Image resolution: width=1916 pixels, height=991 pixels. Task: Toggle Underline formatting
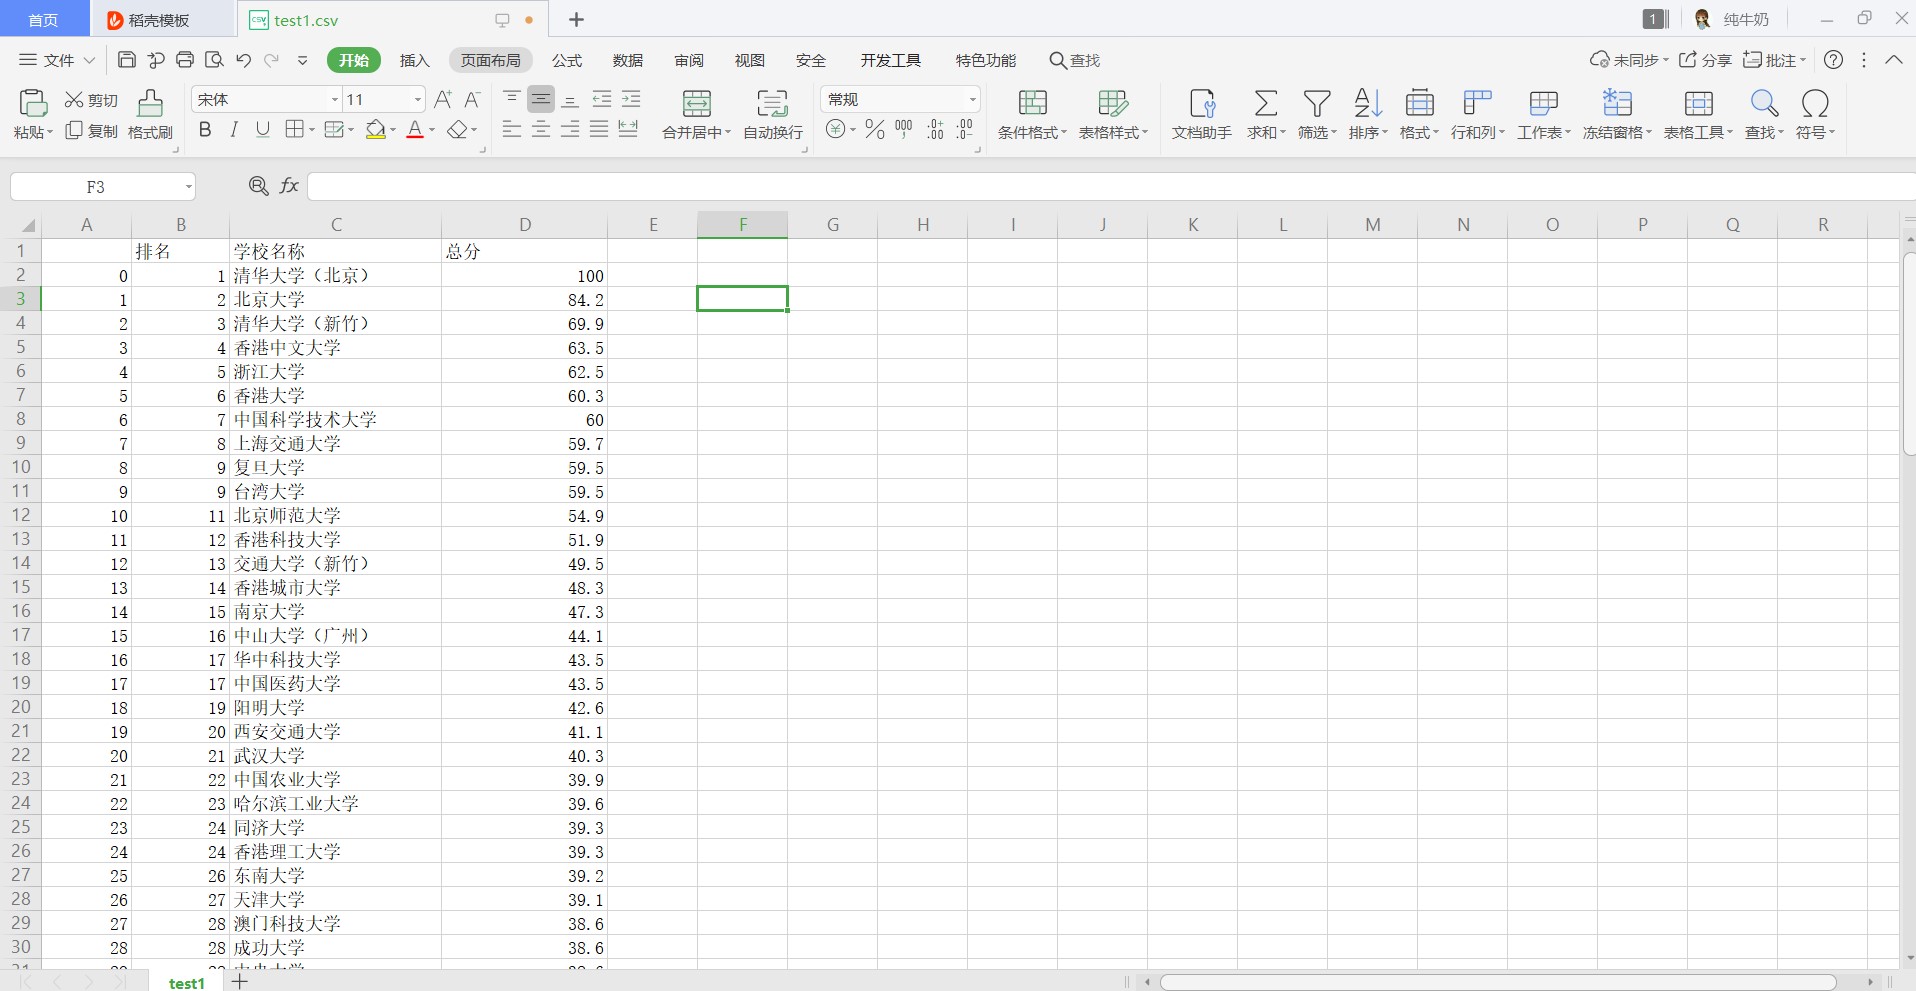click(x=263, y=130)
